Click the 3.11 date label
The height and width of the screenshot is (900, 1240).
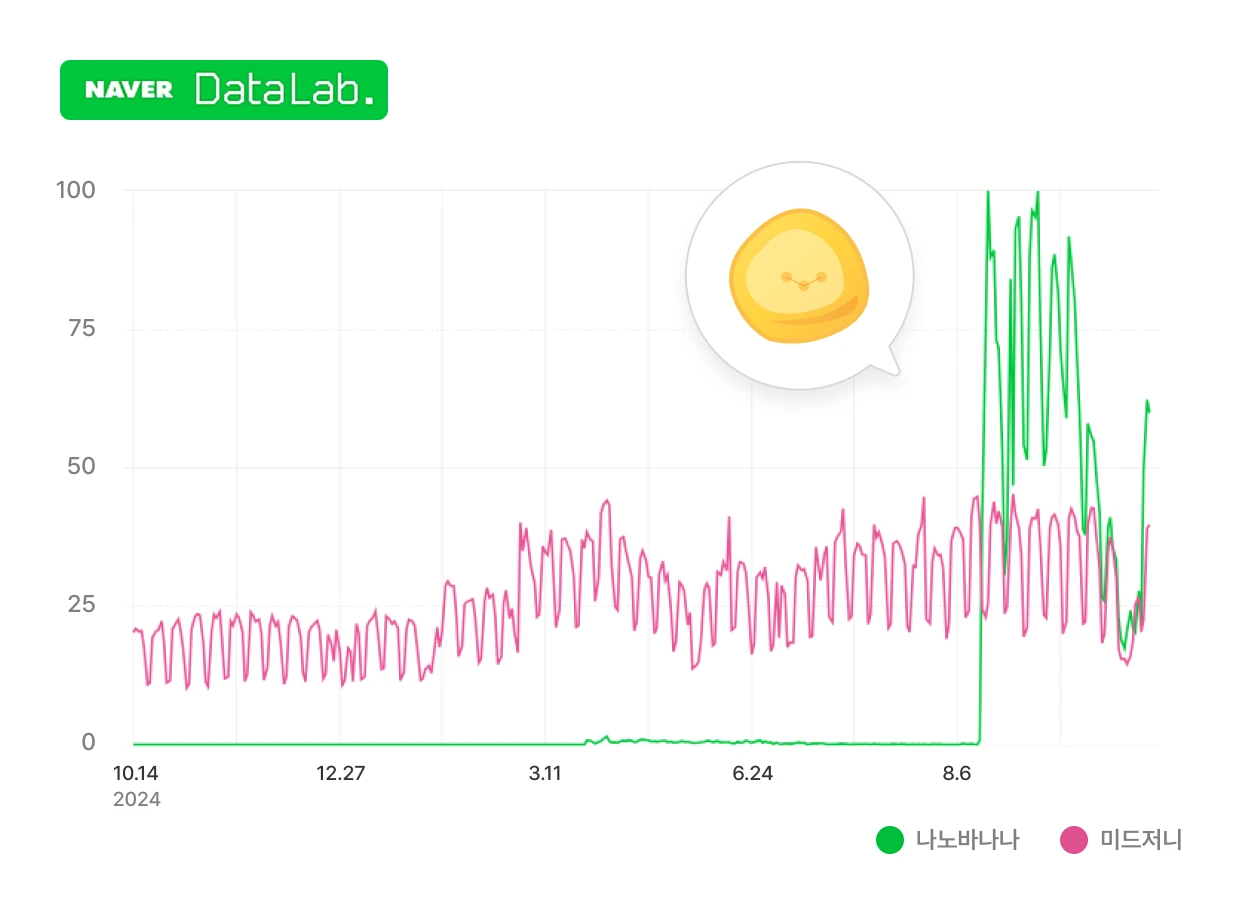(x=545, y=774)
